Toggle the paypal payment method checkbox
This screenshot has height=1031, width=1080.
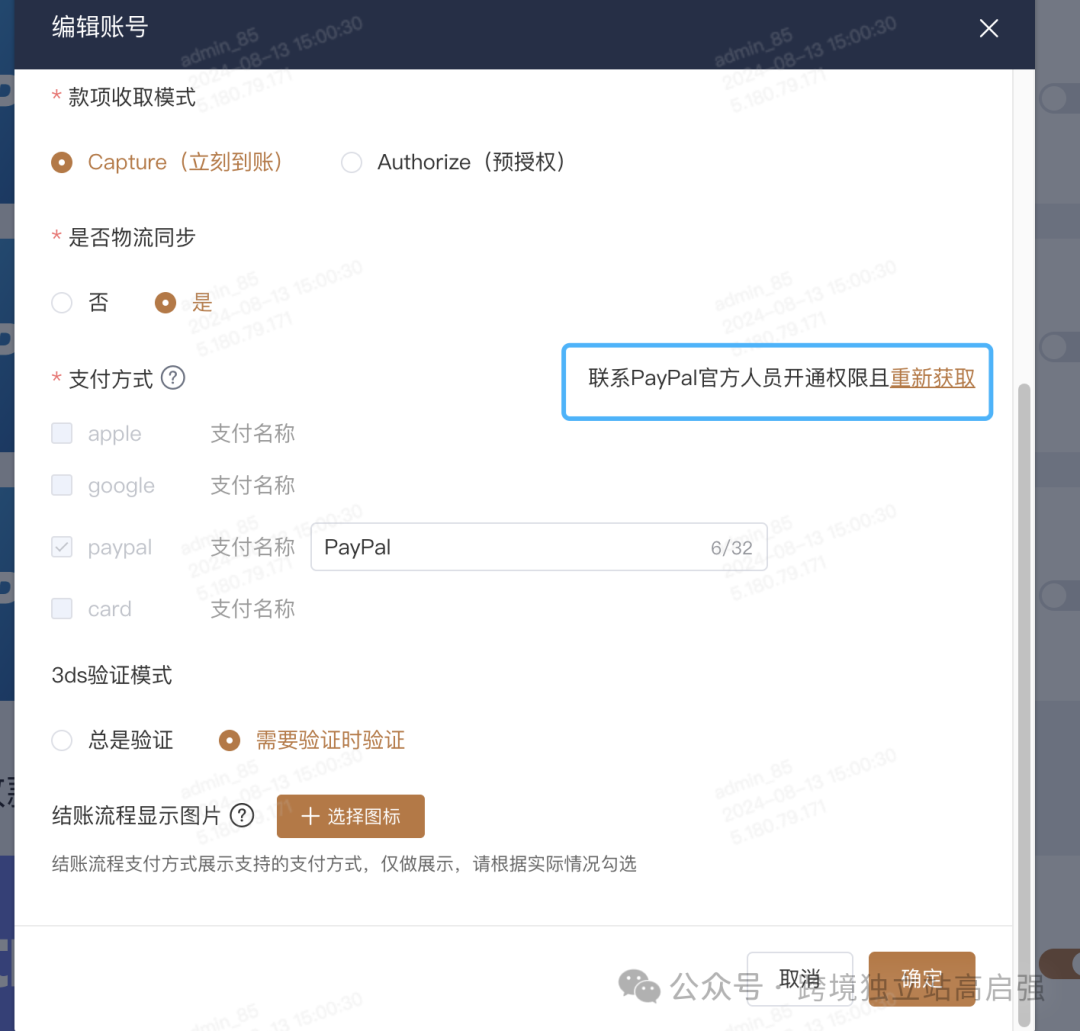(x=62, y=547)
